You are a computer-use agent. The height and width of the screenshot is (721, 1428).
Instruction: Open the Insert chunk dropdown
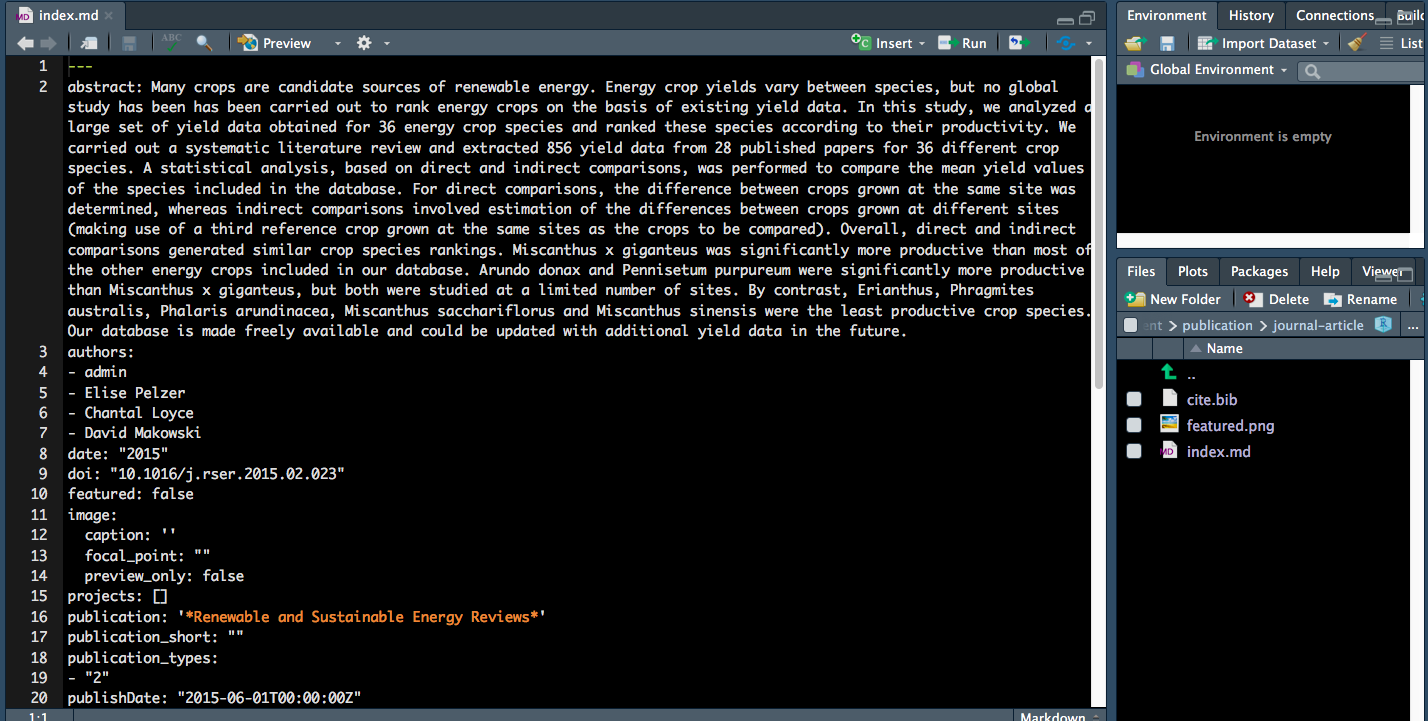889,43
